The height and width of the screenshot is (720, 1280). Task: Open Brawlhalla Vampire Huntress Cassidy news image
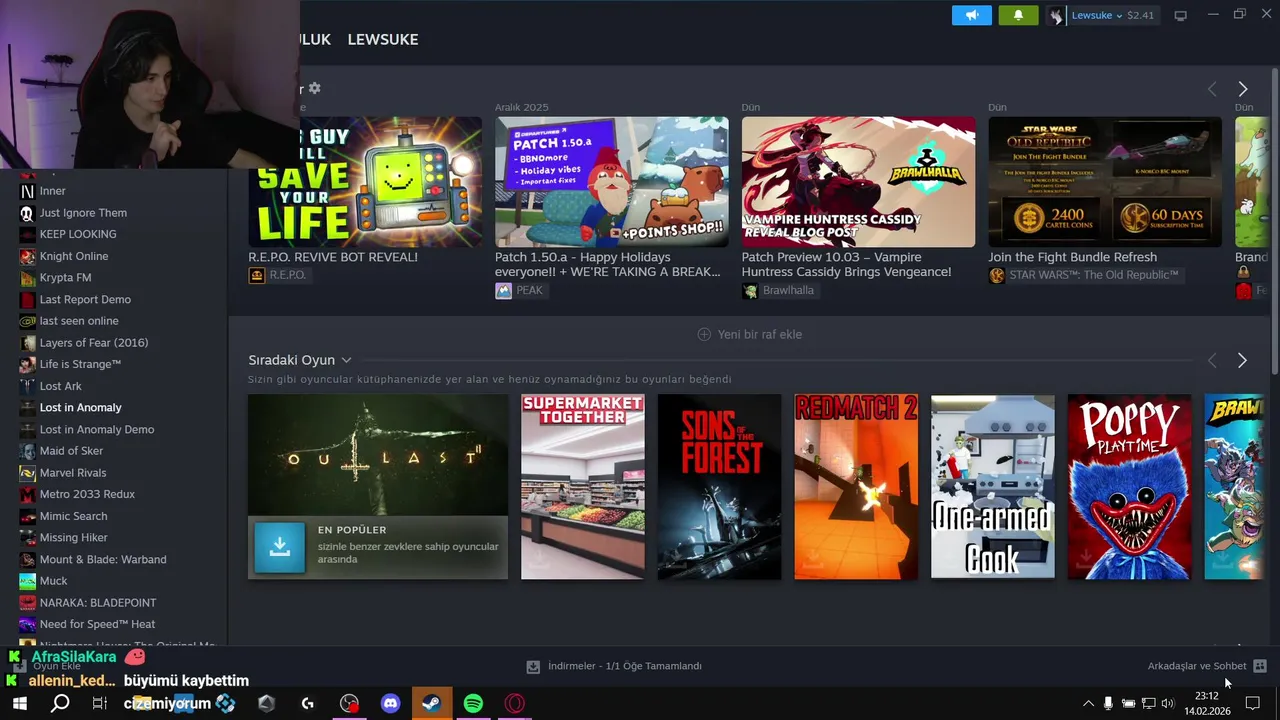click(858, 182)
